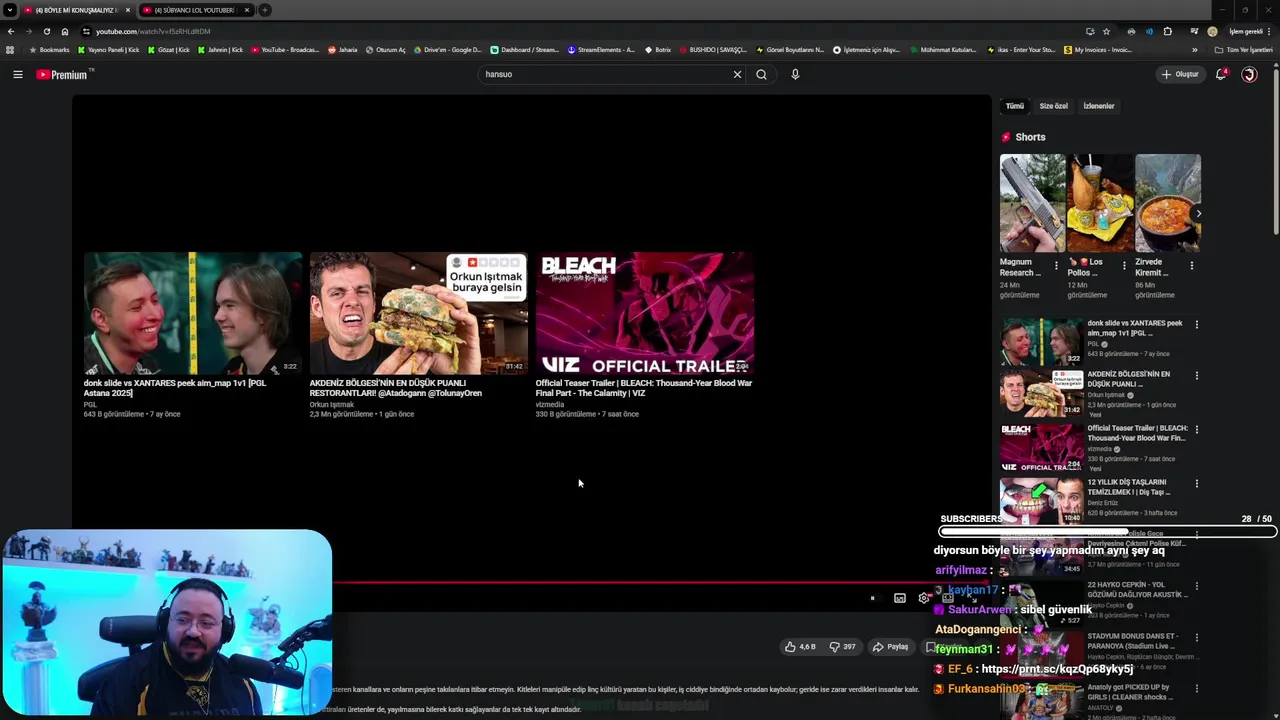The image size is (1280, 720).
Task: Click the magnifier search button
Action: (761, 74)
